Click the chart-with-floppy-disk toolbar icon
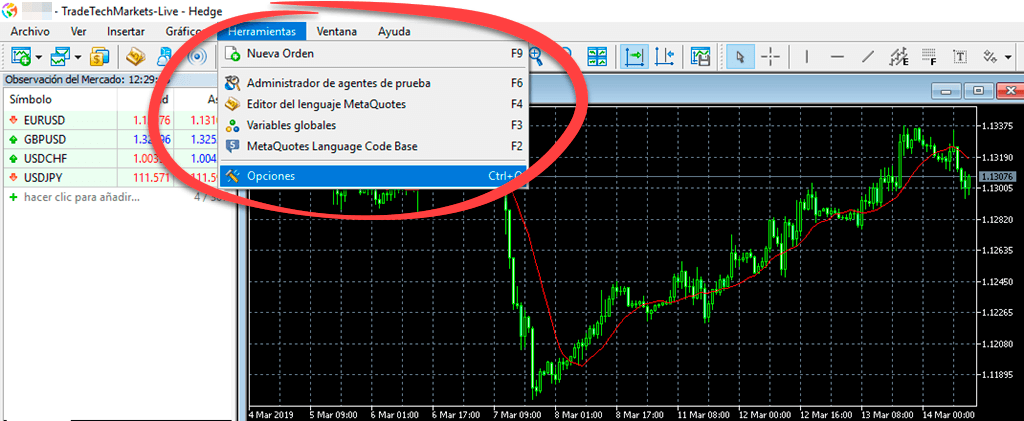Image resolution: width=1024 pixels, height=421 pixels. point(701,57)
